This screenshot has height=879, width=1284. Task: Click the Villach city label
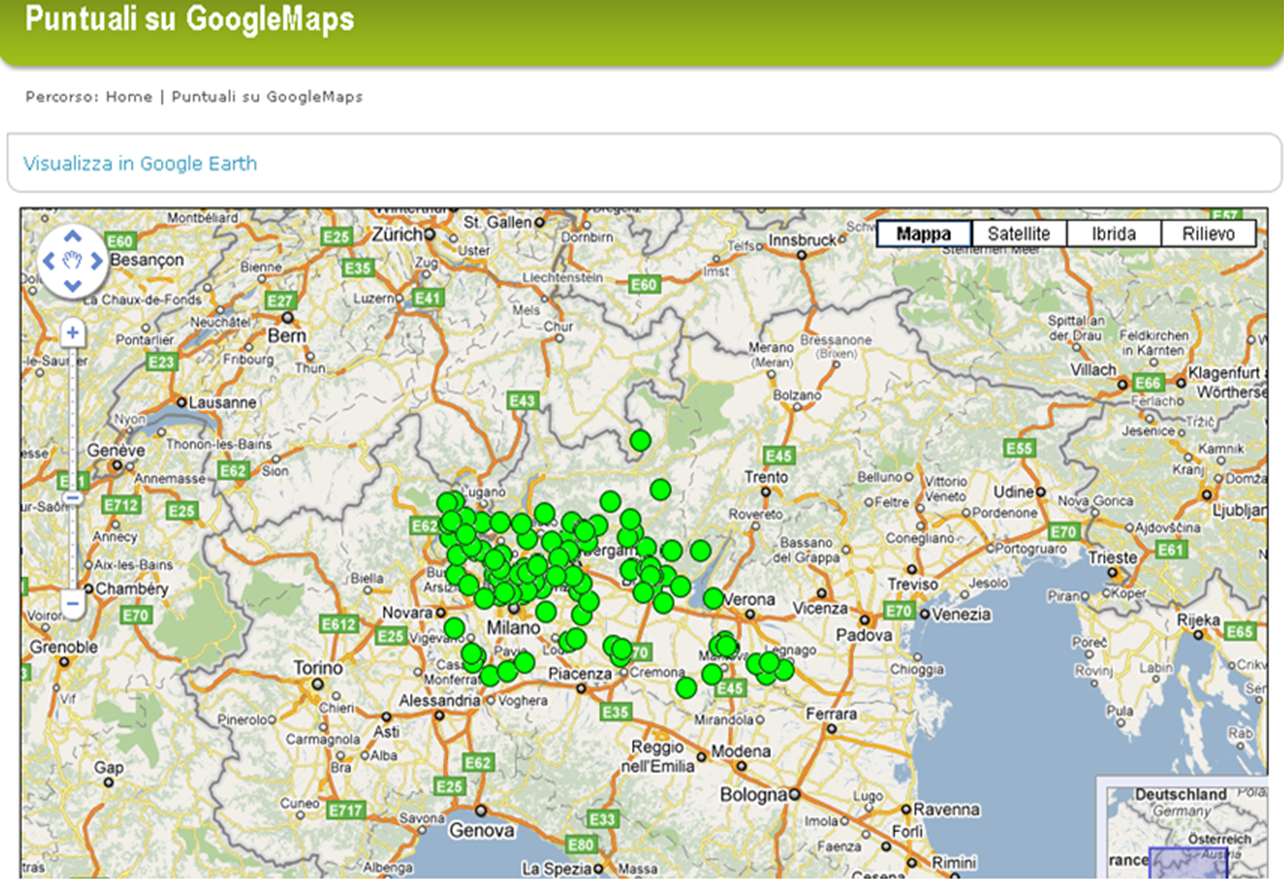[1093, 369]
